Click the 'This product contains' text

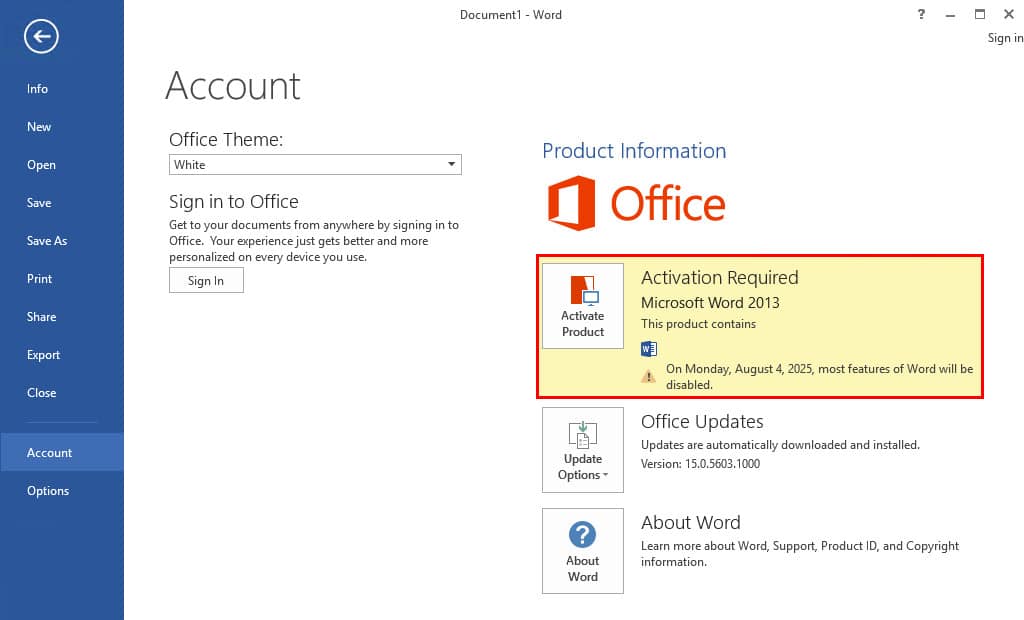tap(698, 323)
